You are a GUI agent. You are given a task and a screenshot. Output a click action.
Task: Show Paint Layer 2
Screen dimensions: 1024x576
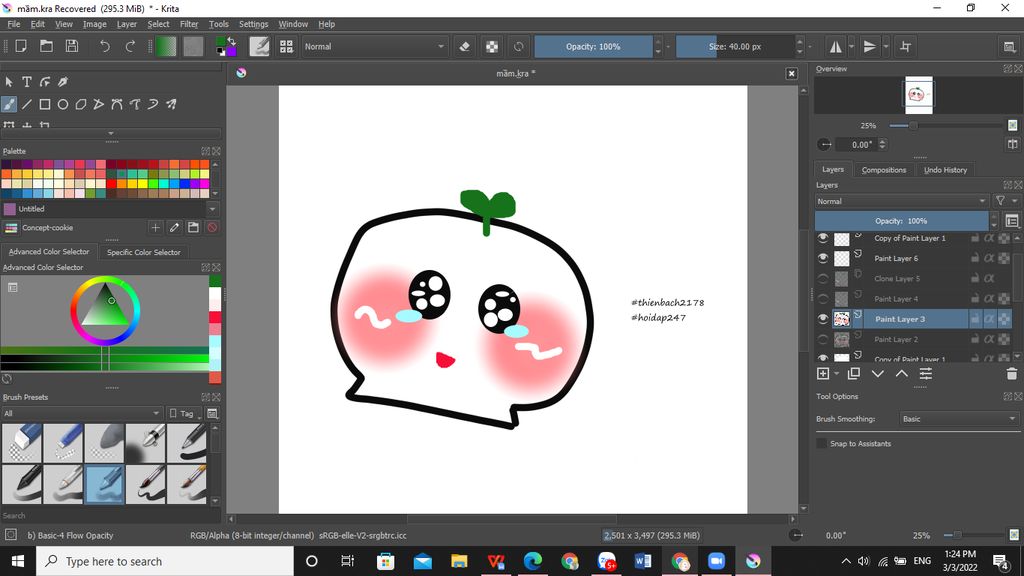tap(823, 340)
